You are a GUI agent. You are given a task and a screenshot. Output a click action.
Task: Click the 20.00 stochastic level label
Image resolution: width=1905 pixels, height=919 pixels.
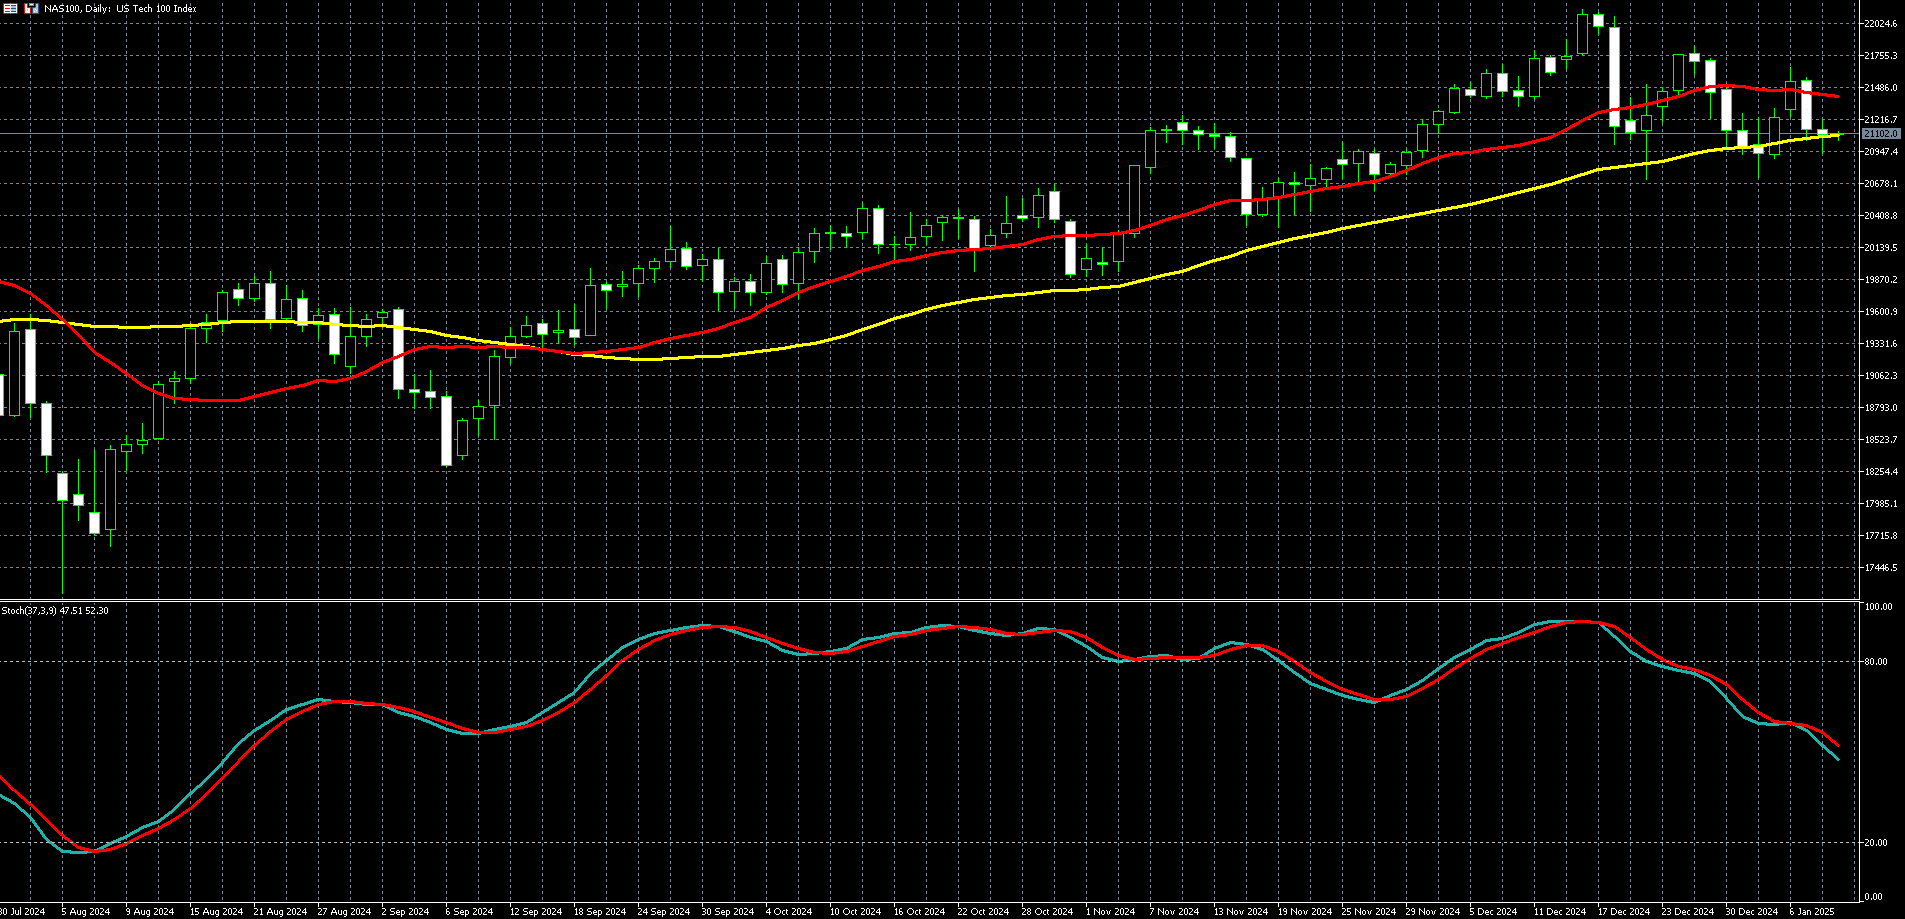(1878, 843)
